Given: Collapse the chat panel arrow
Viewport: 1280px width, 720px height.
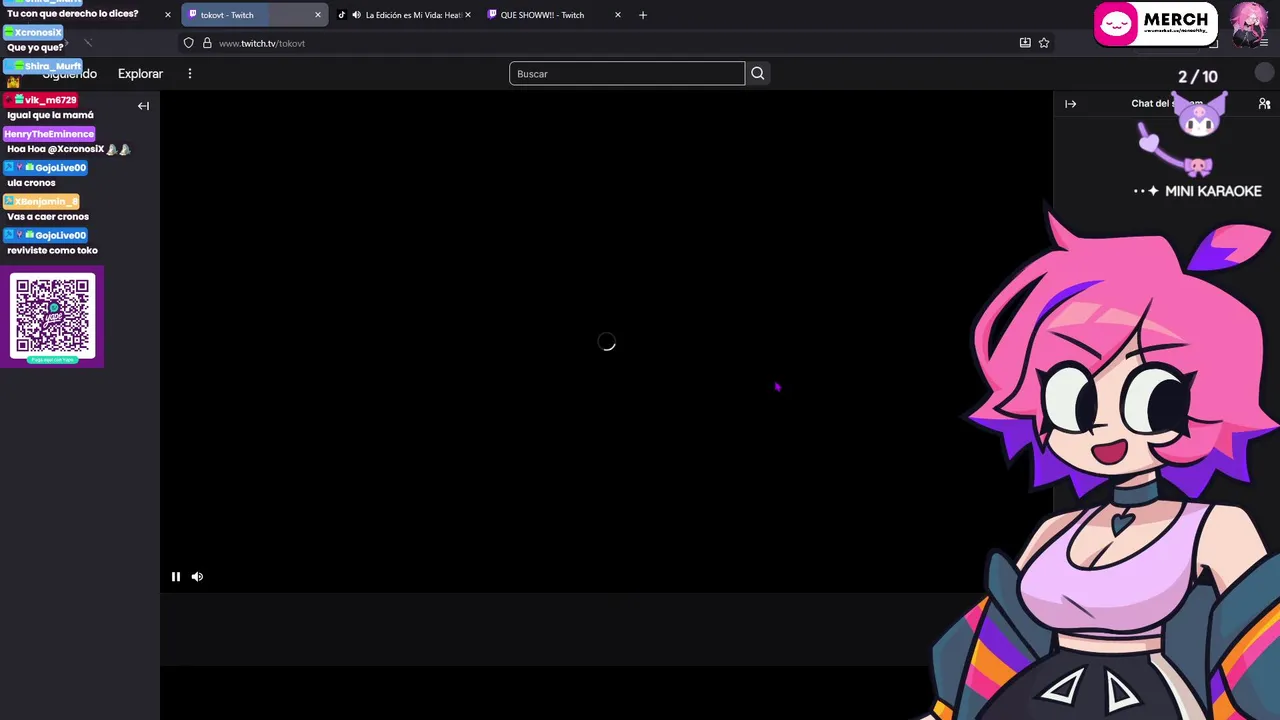Looking at the screenshot, I should point(1070,104).
